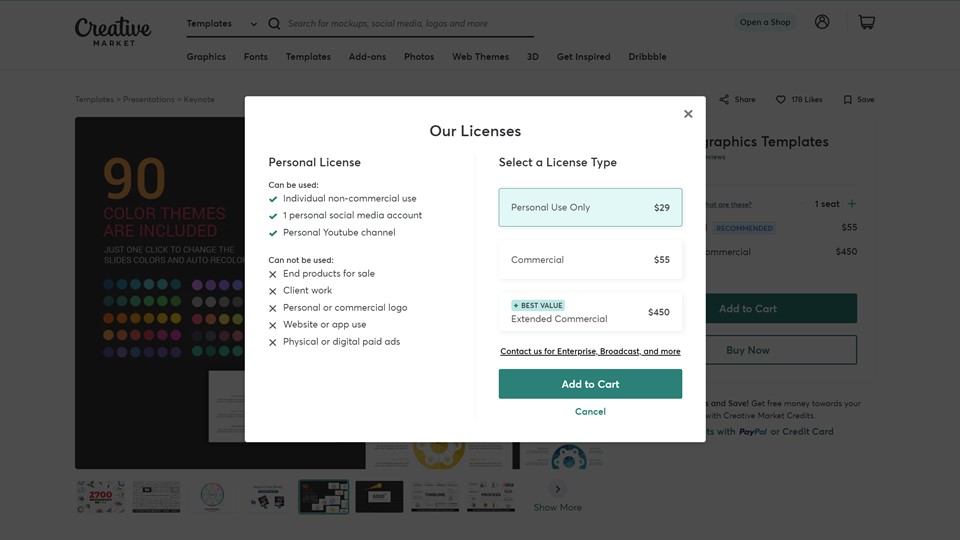Like the product with heart icon
Screen dimensions: 960x540
tap(782, 100)
